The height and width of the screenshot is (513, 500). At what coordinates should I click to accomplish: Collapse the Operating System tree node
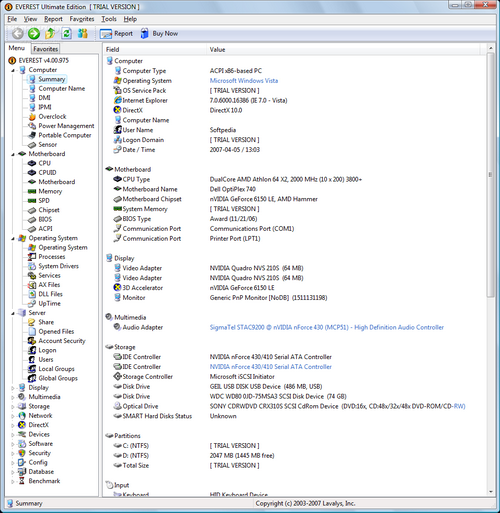click(13, 239)
